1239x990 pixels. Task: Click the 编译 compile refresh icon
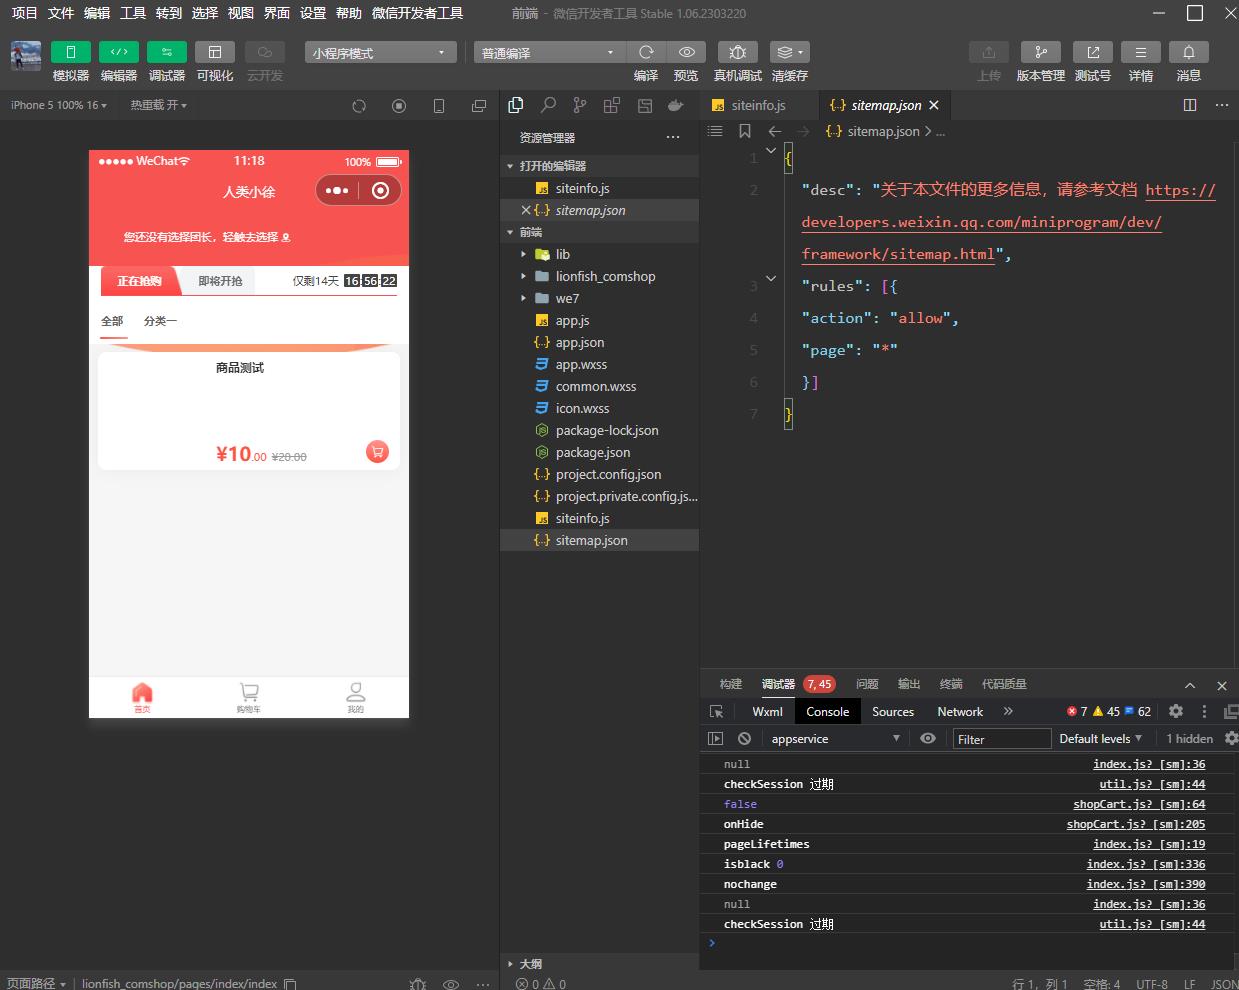point(646,52)
